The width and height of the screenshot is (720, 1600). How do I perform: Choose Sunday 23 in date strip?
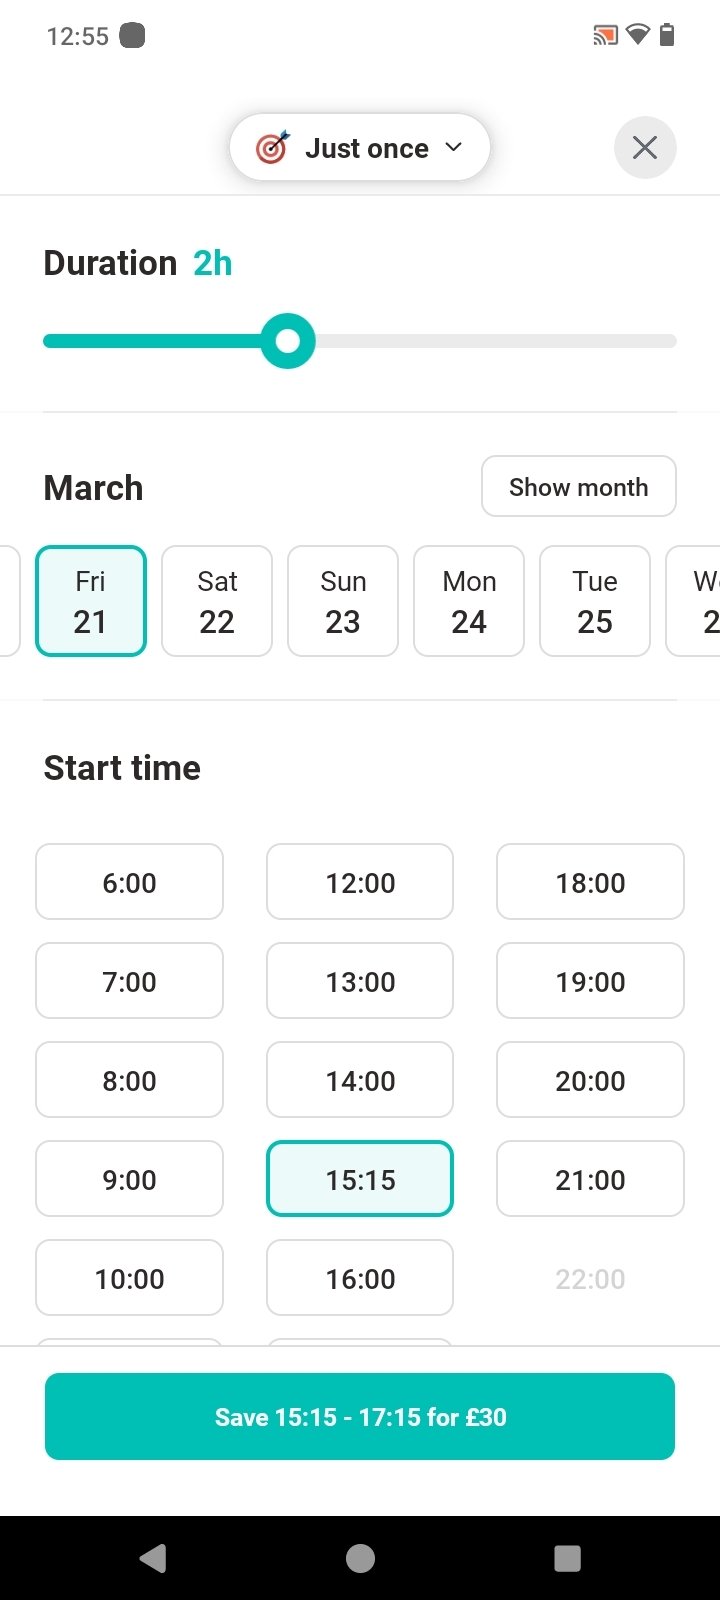[x=343, y=601]
